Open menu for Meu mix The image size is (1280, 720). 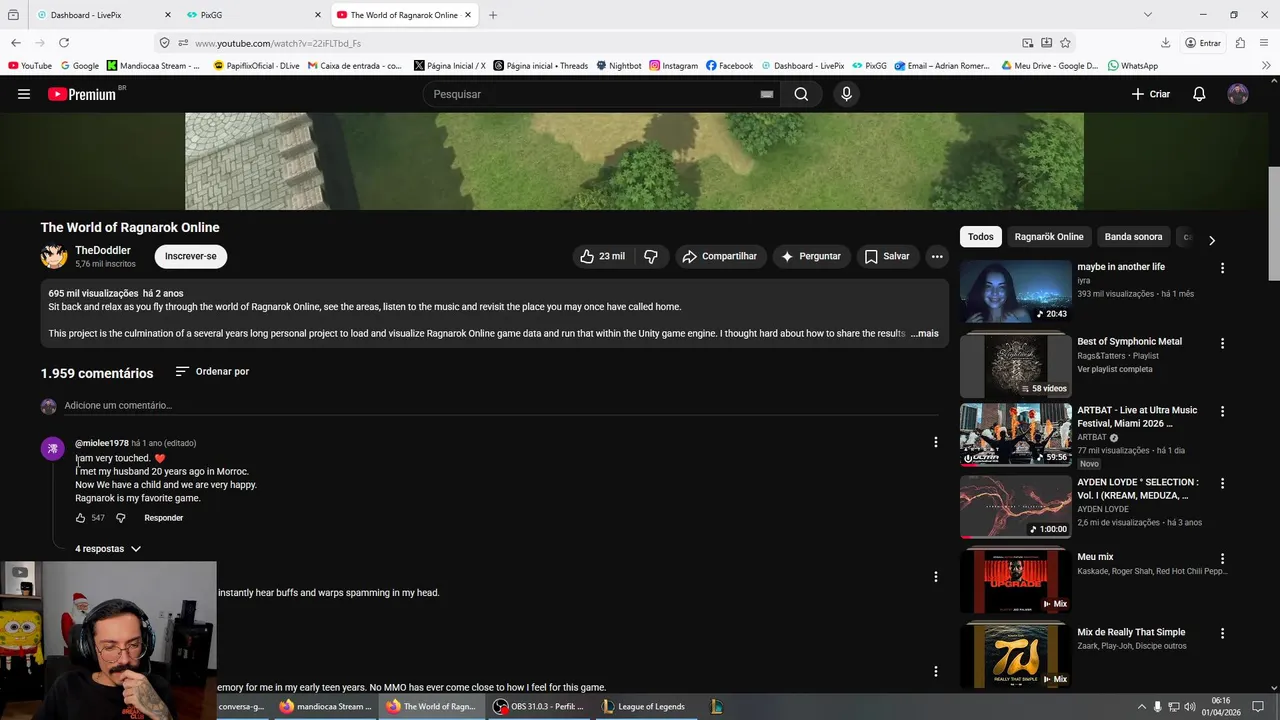1222,558
